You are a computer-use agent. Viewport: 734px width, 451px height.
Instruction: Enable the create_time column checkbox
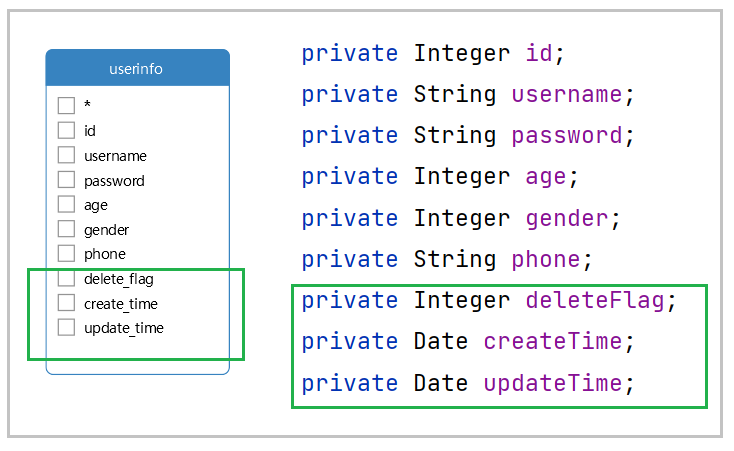point(66,303)
